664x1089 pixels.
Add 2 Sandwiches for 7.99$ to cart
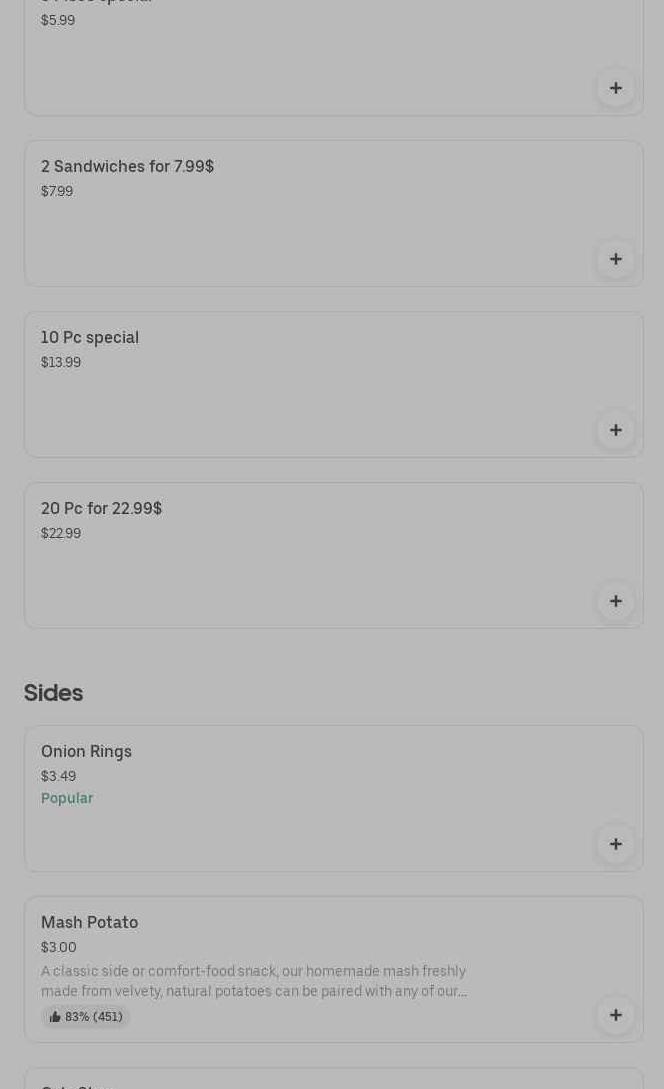(x=615, y=259)
